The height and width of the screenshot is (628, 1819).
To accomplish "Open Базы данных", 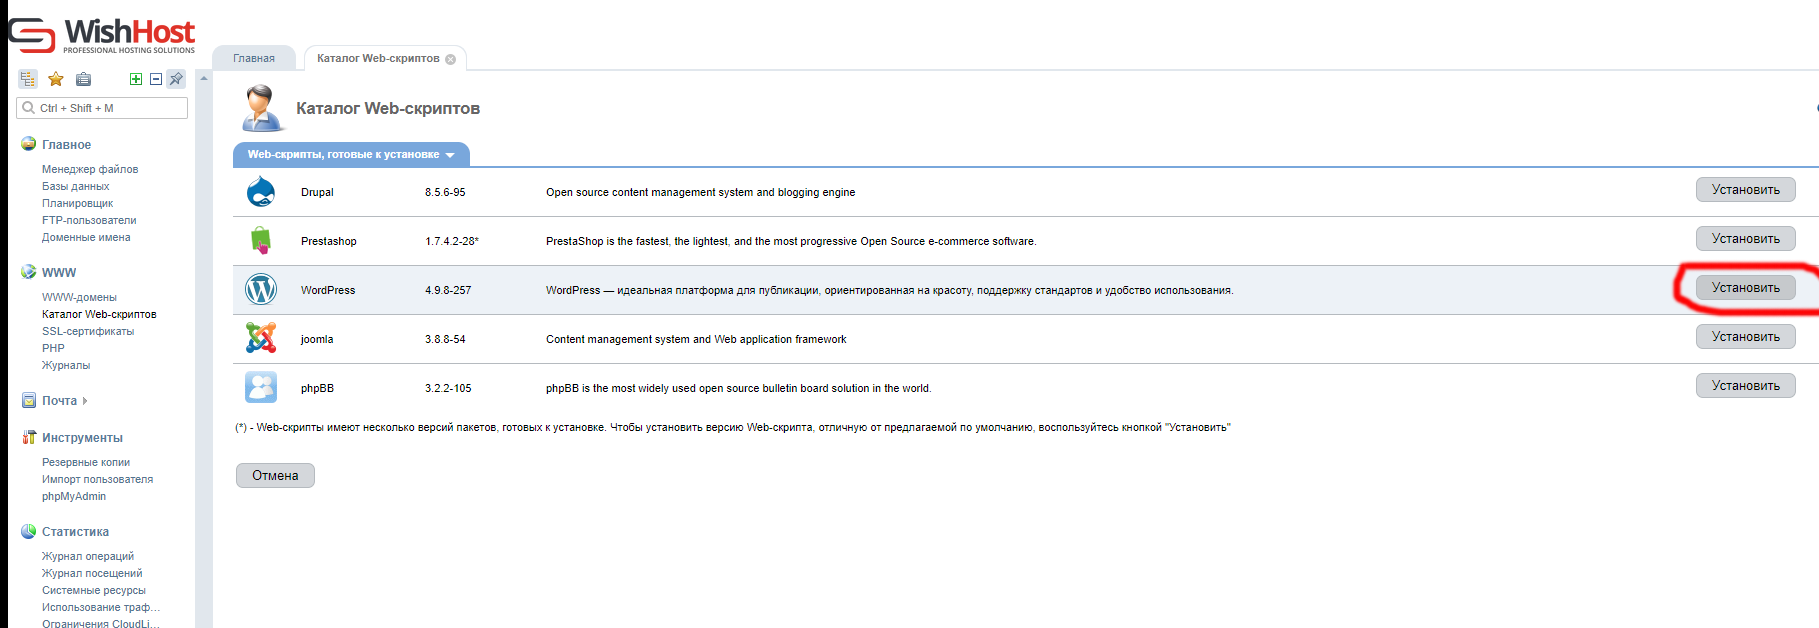I will pos(76,186).
